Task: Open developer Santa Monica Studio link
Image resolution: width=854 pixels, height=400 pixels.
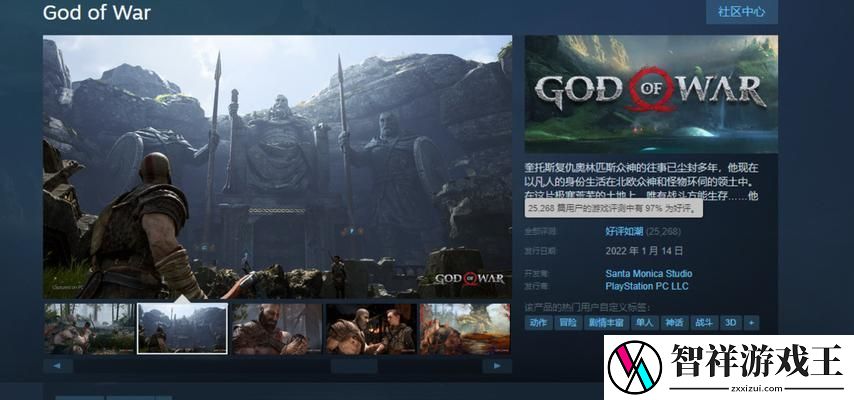Action: click(649, 274)
